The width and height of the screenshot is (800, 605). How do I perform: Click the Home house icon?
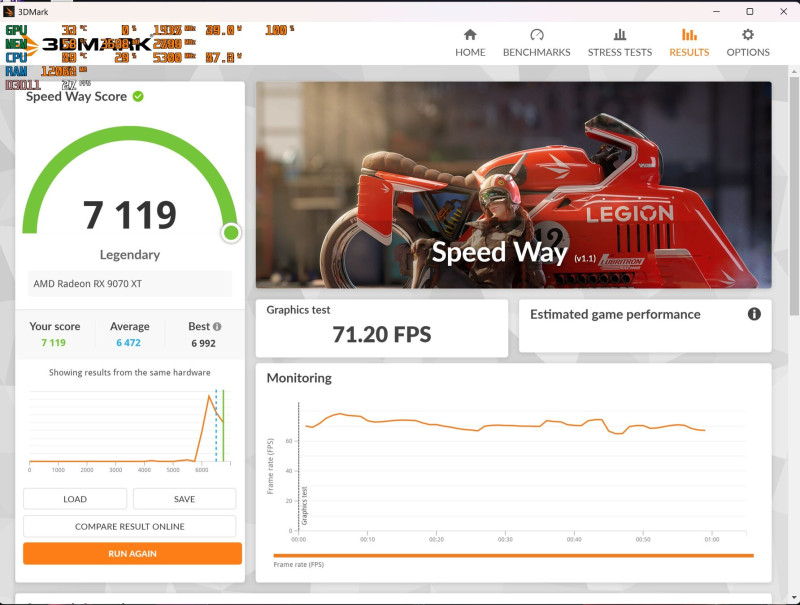point(470,35)
